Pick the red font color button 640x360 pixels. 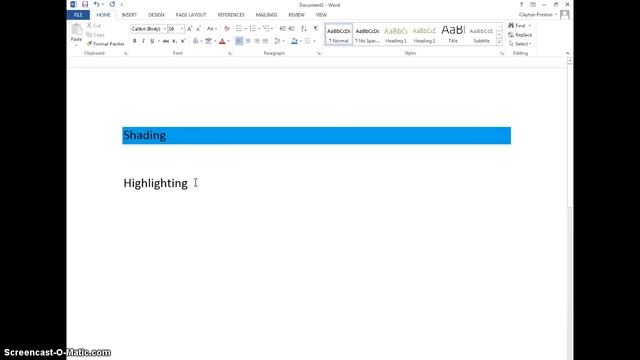click(x=222, y=41)
